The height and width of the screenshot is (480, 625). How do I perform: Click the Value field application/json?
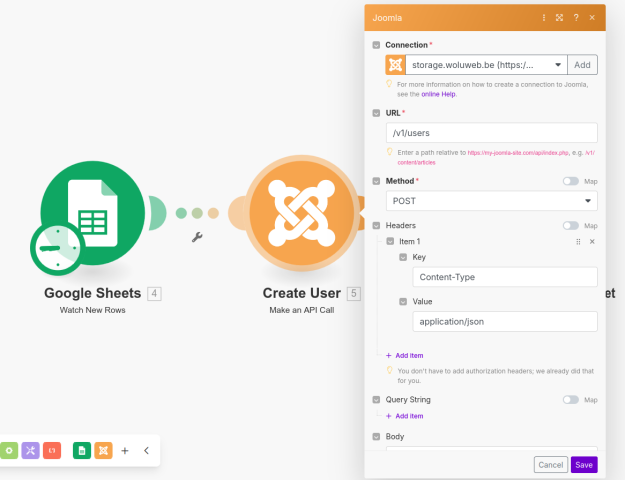coord(505,322)
